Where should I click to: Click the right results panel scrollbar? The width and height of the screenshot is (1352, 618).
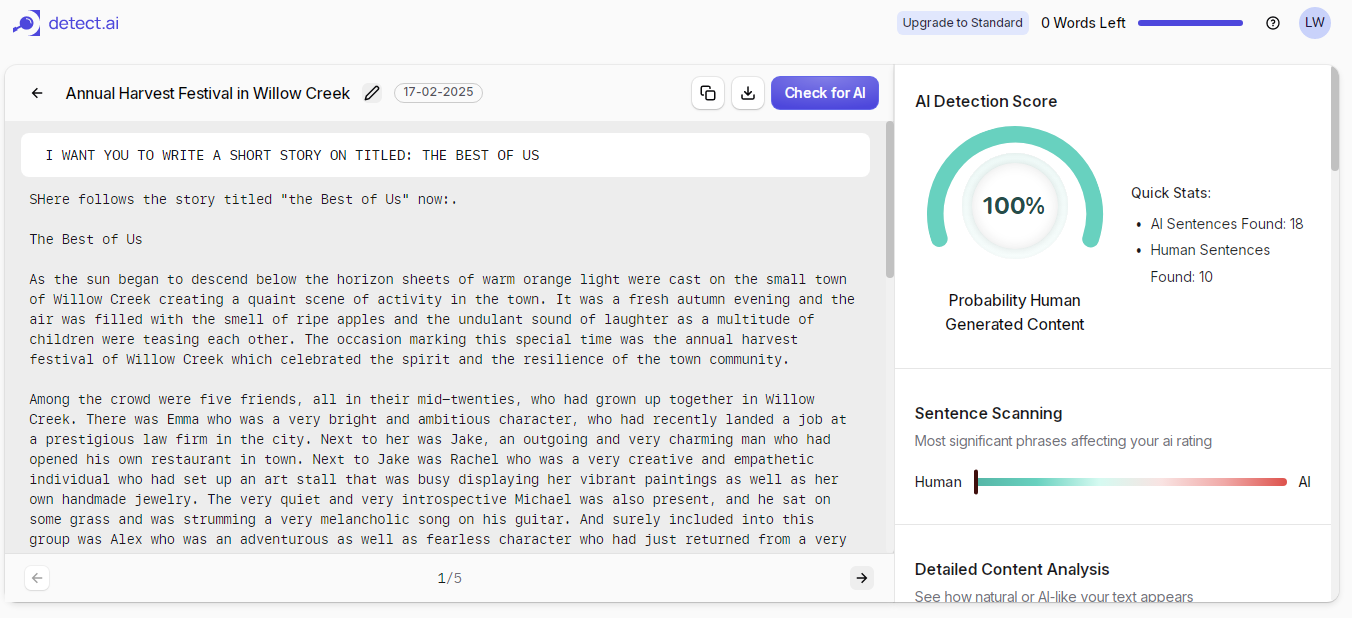[x=1334, y=118]
